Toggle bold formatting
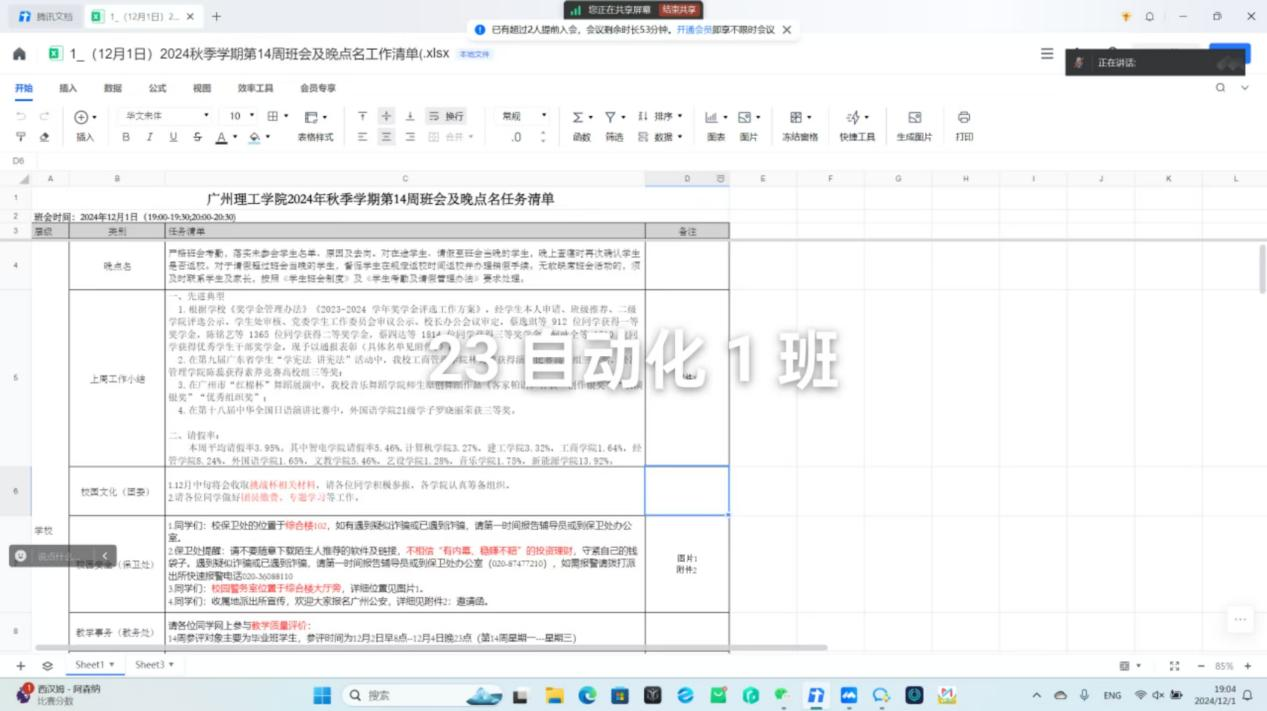The height and width of the screenshot is (711, 1267). click(126, 137)
